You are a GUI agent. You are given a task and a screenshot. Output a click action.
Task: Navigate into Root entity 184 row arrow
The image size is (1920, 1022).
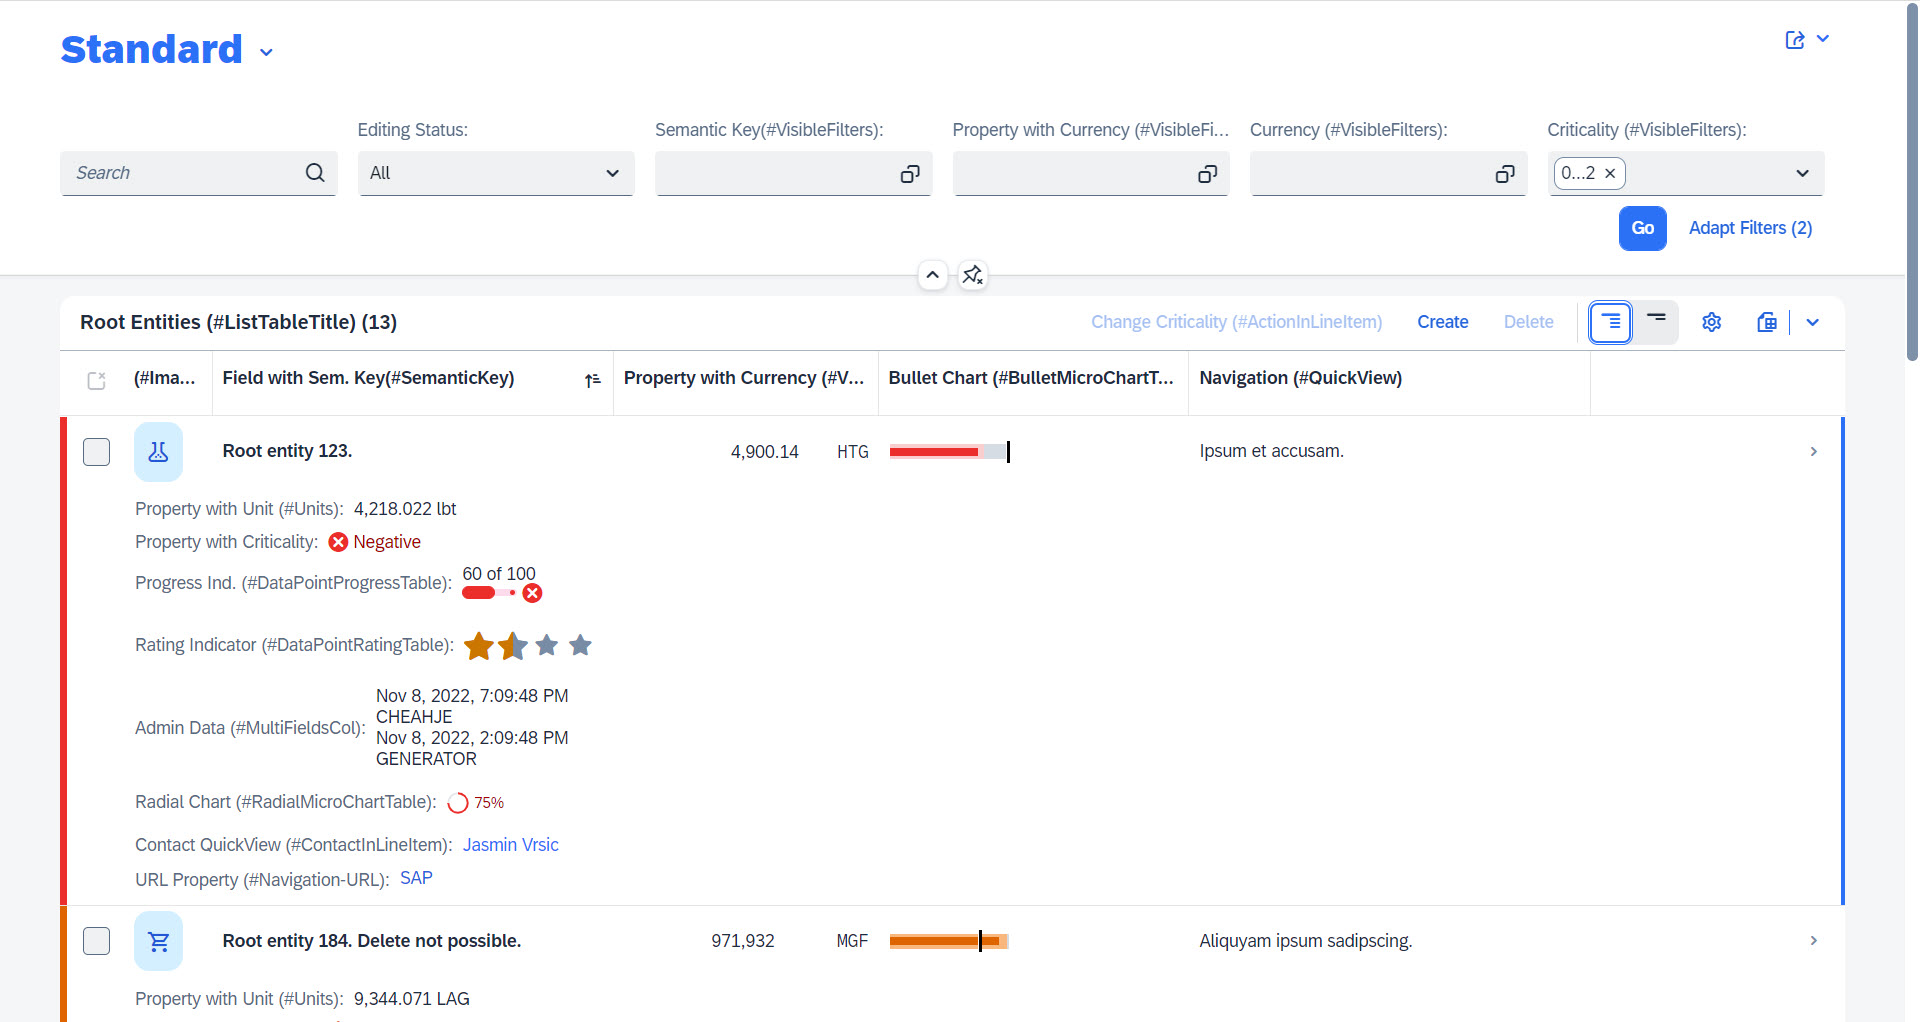[x=1813, y=941]
